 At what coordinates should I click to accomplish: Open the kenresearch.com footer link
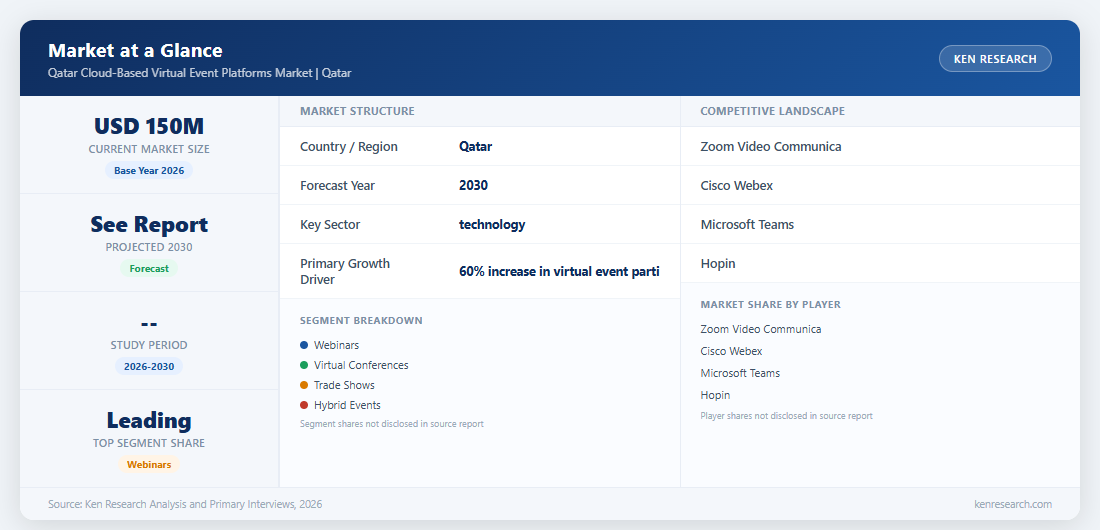click(1013, 504)
